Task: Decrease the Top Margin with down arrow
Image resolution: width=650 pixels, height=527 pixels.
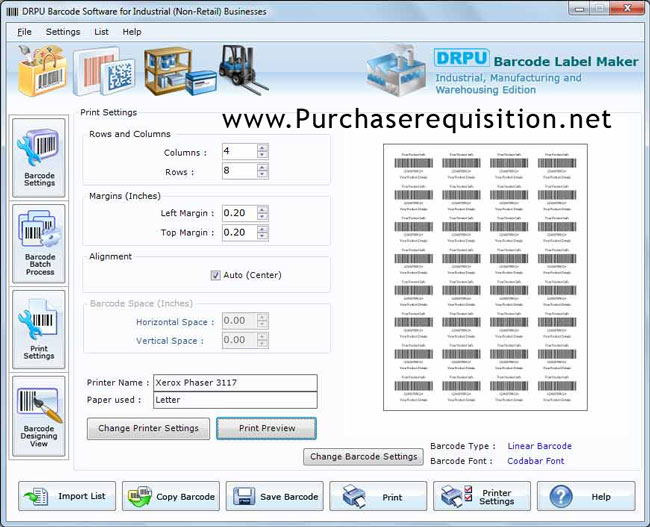Action: [262, 236]
